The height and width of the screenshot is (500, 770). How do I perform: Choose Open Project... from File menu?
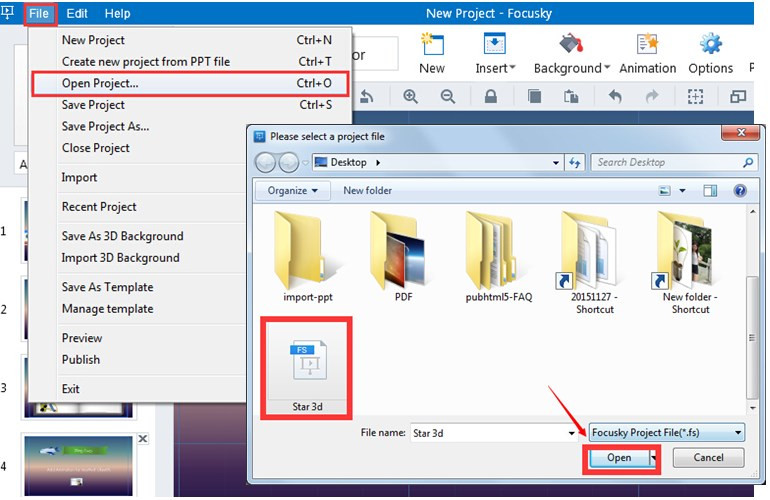point(190,83)
